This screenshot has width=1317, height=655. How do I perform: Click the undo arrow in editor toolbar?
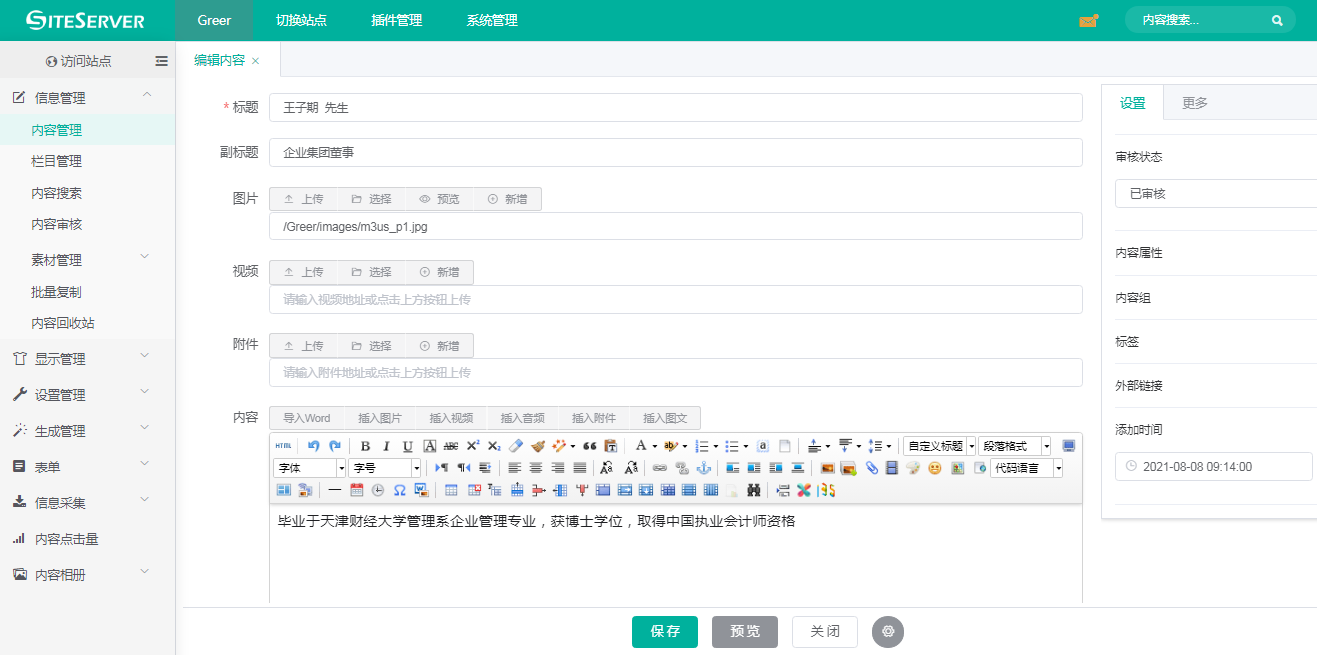[x=314, y=446]
